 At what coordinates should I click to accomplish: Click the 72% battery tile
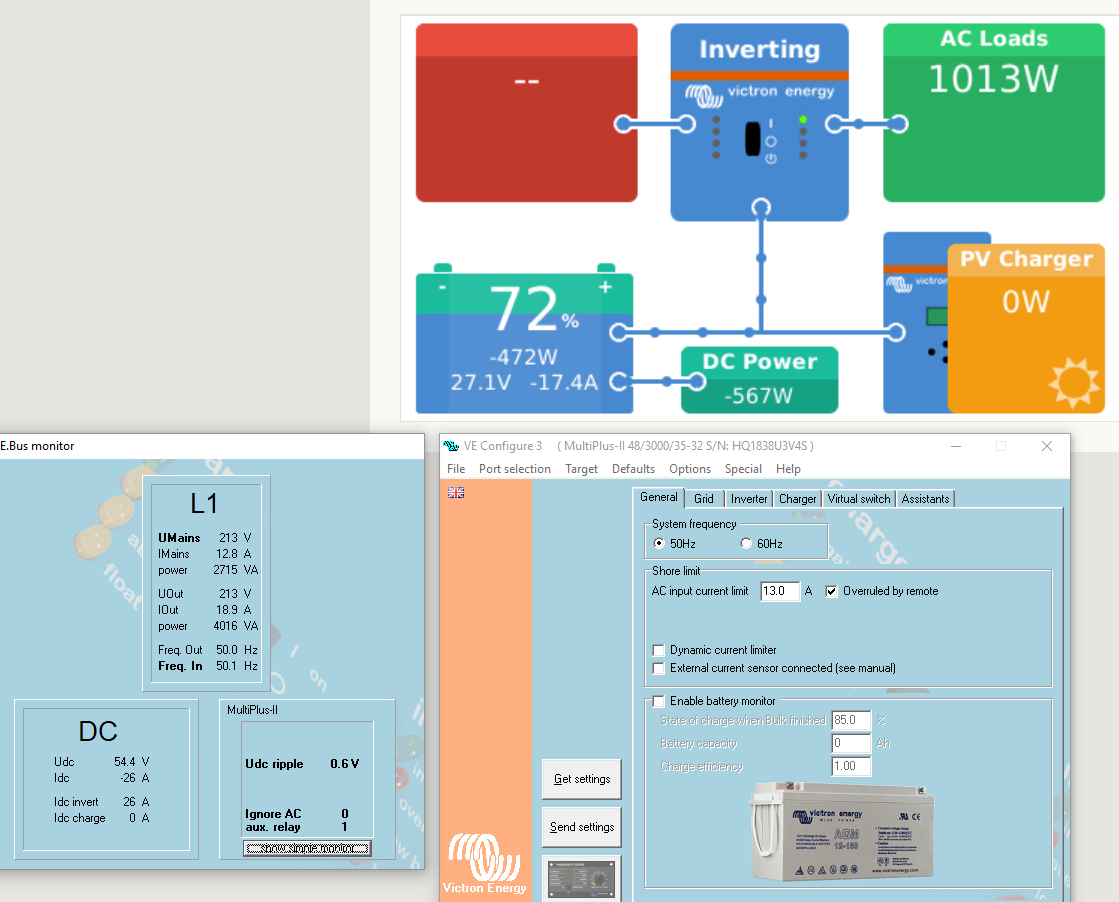pos(524,339)
